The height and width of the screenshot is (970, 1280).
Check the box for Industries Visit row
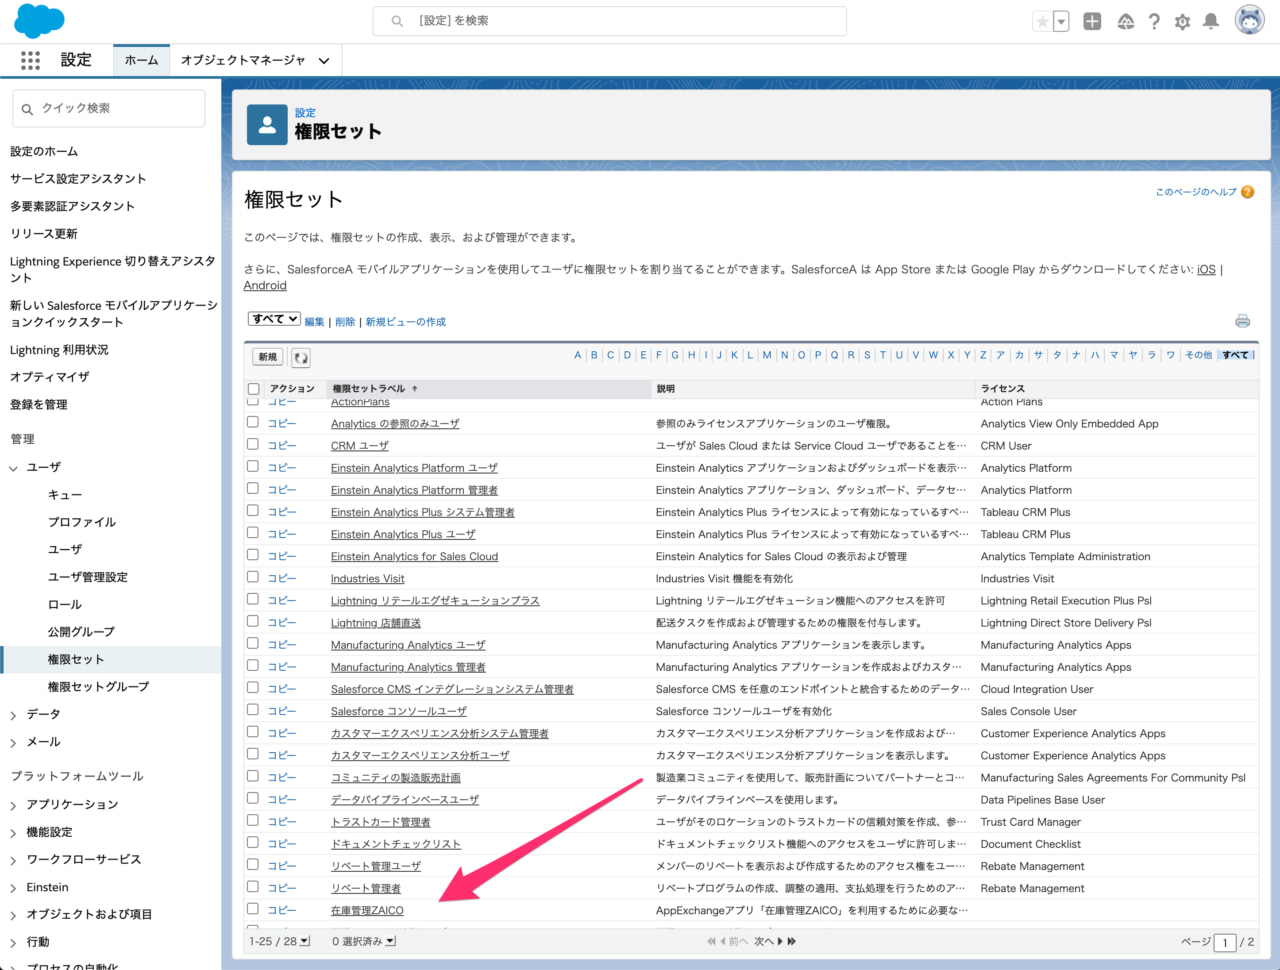coord(253,577)
